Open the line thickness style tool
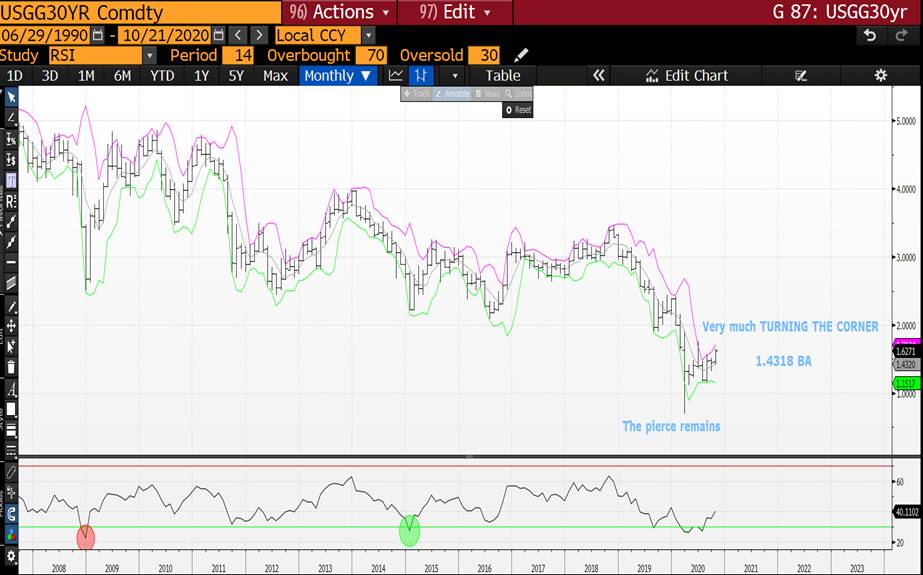923x575 pixels. point(11,430)
